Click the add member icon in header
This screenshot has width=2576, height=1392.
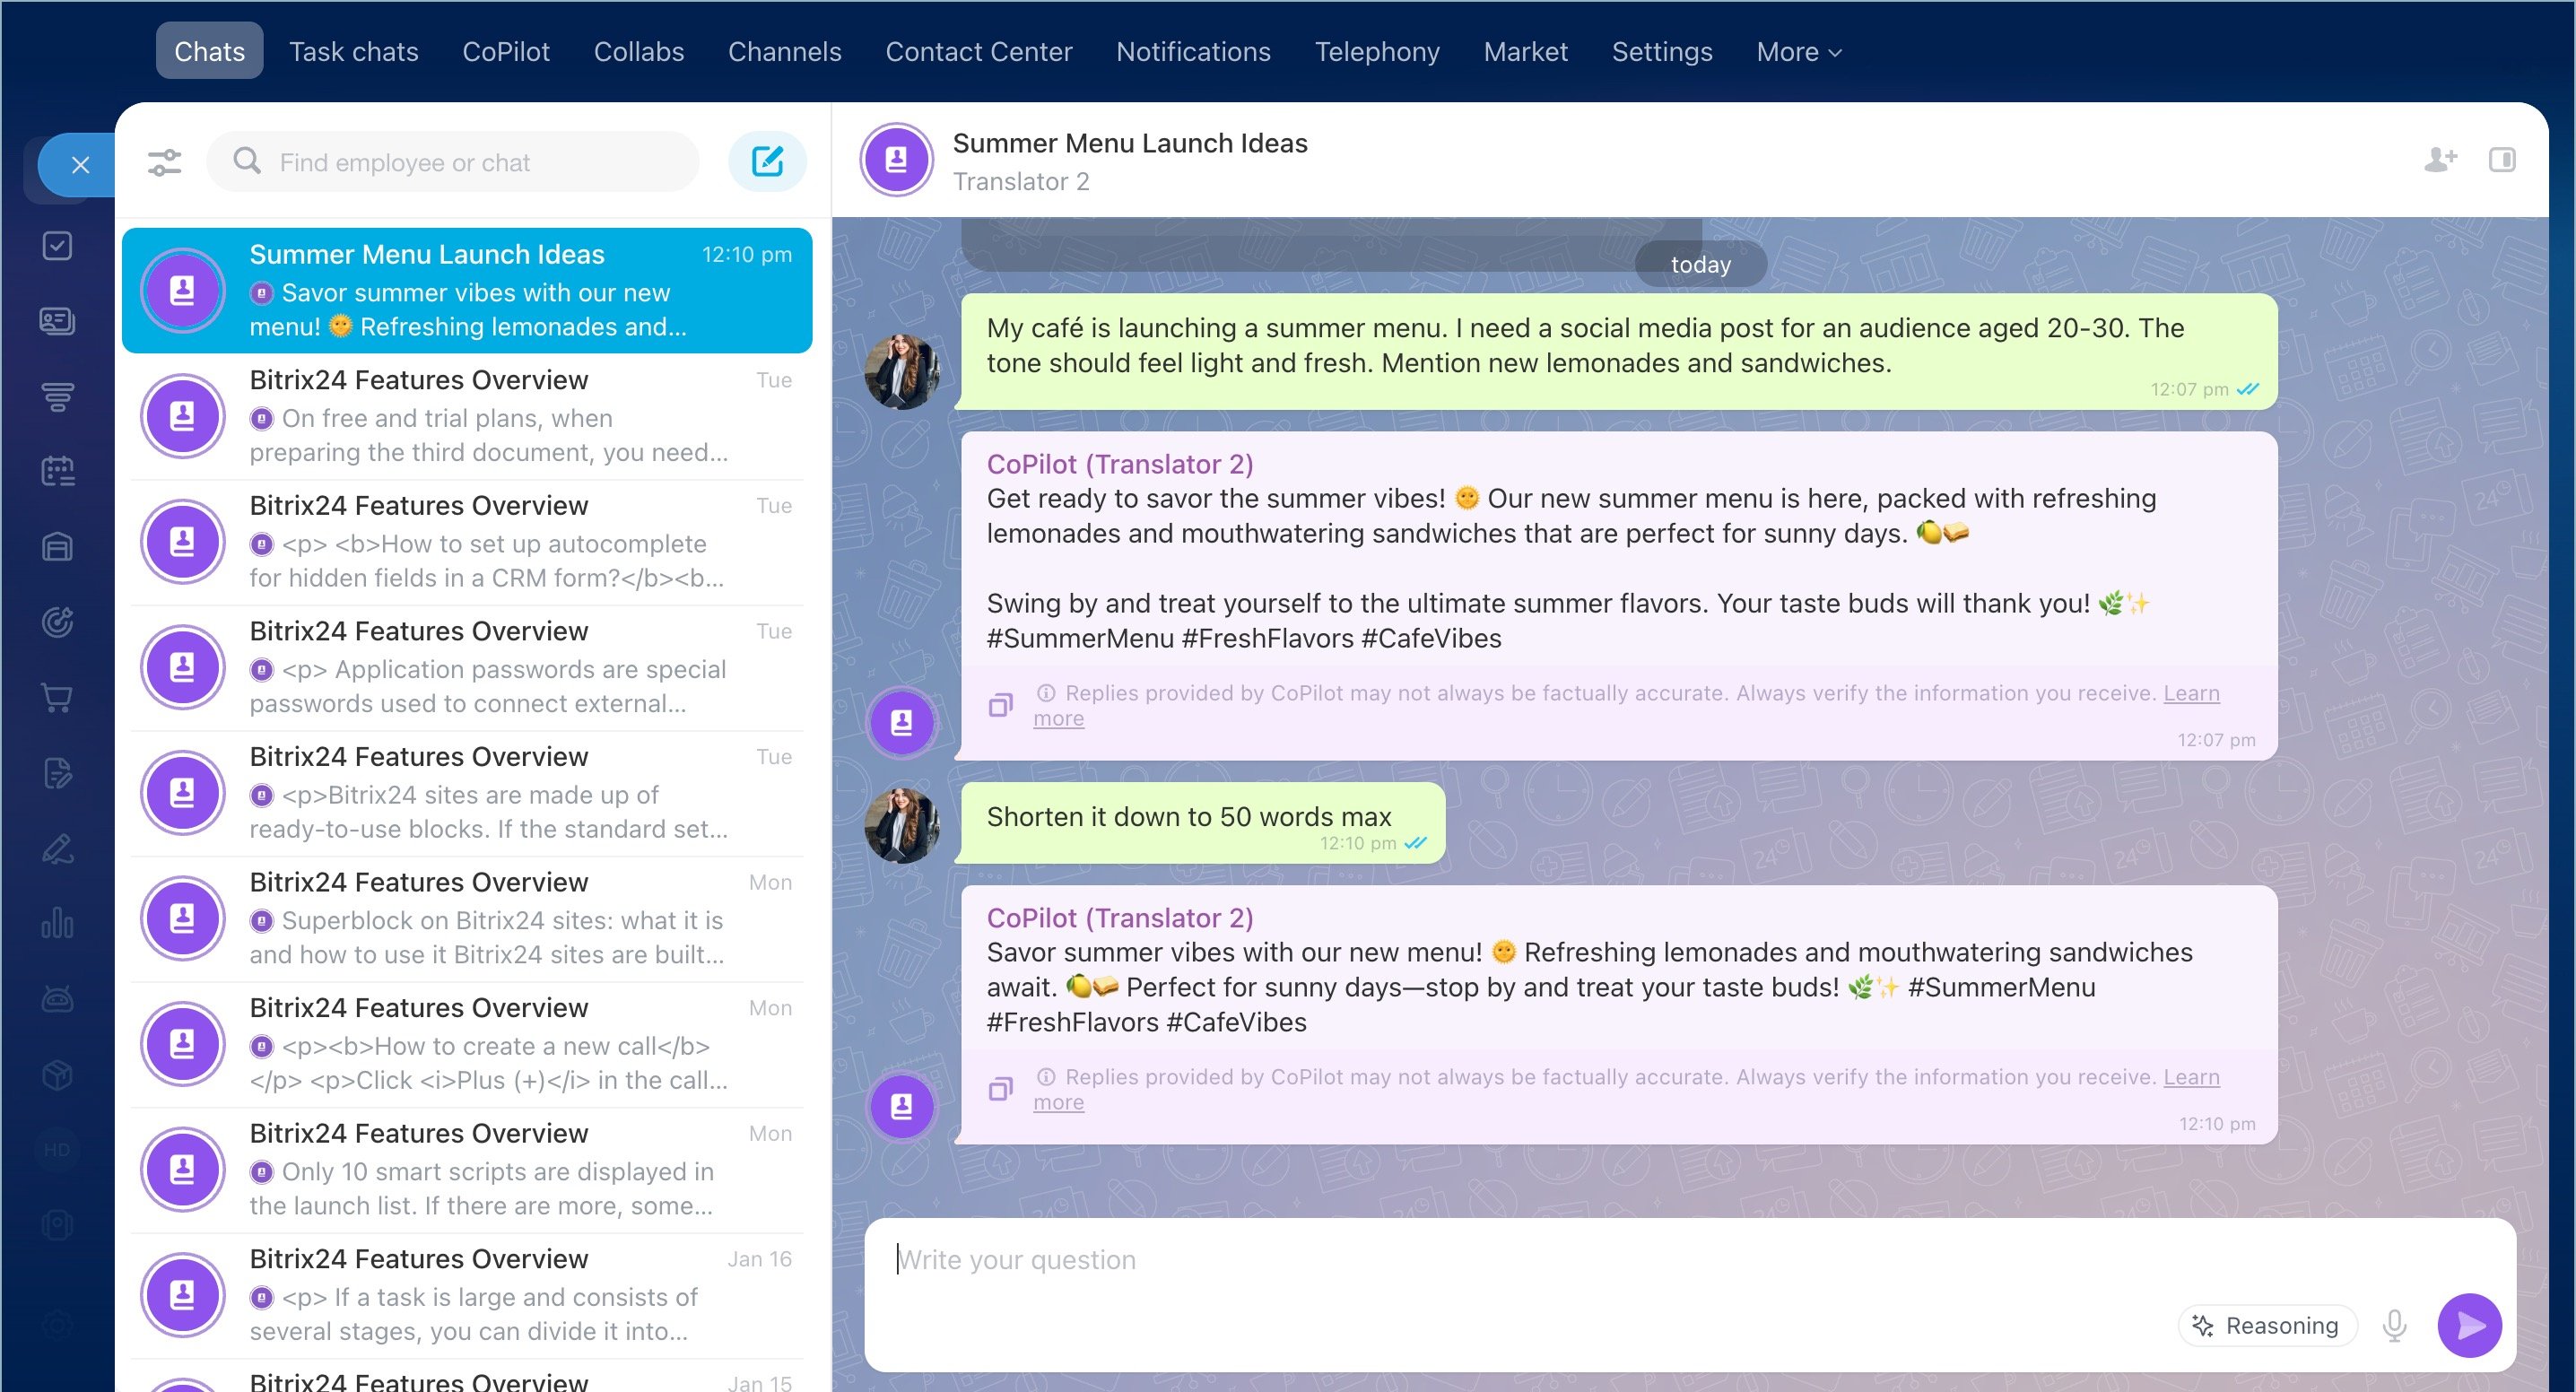[2440, 160]
